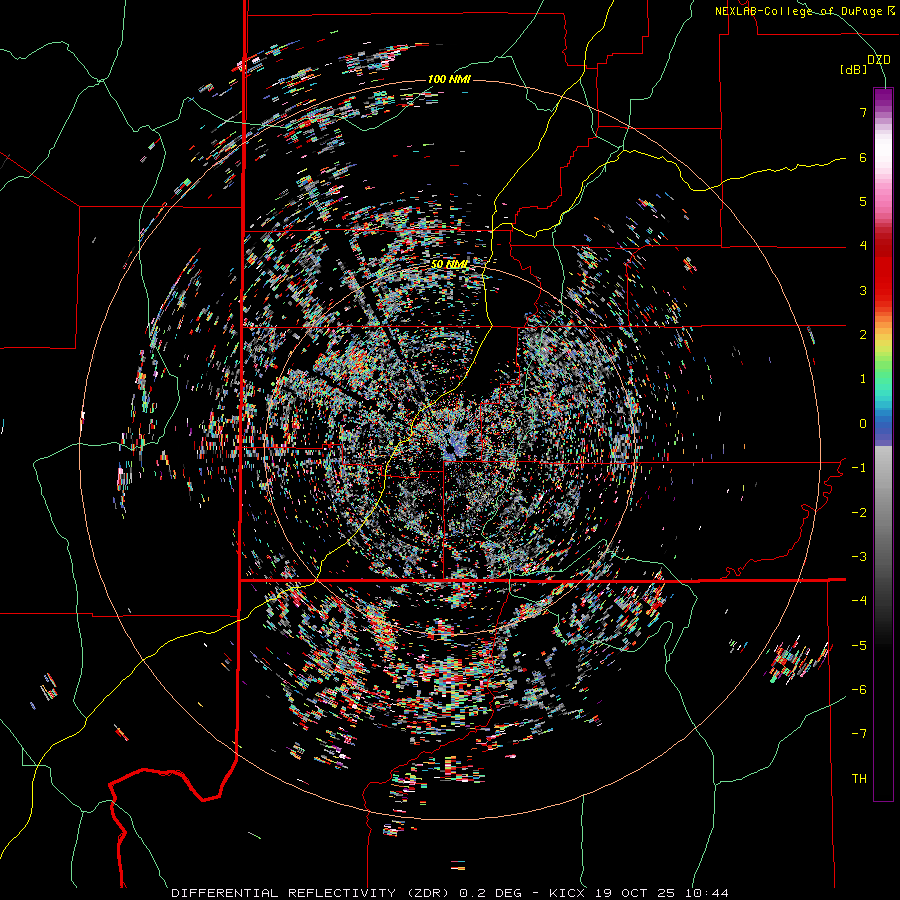Click the 19 OCT 25 10:44 timestamp
Viewport: 900px width, 900px height.
(660, 893)
